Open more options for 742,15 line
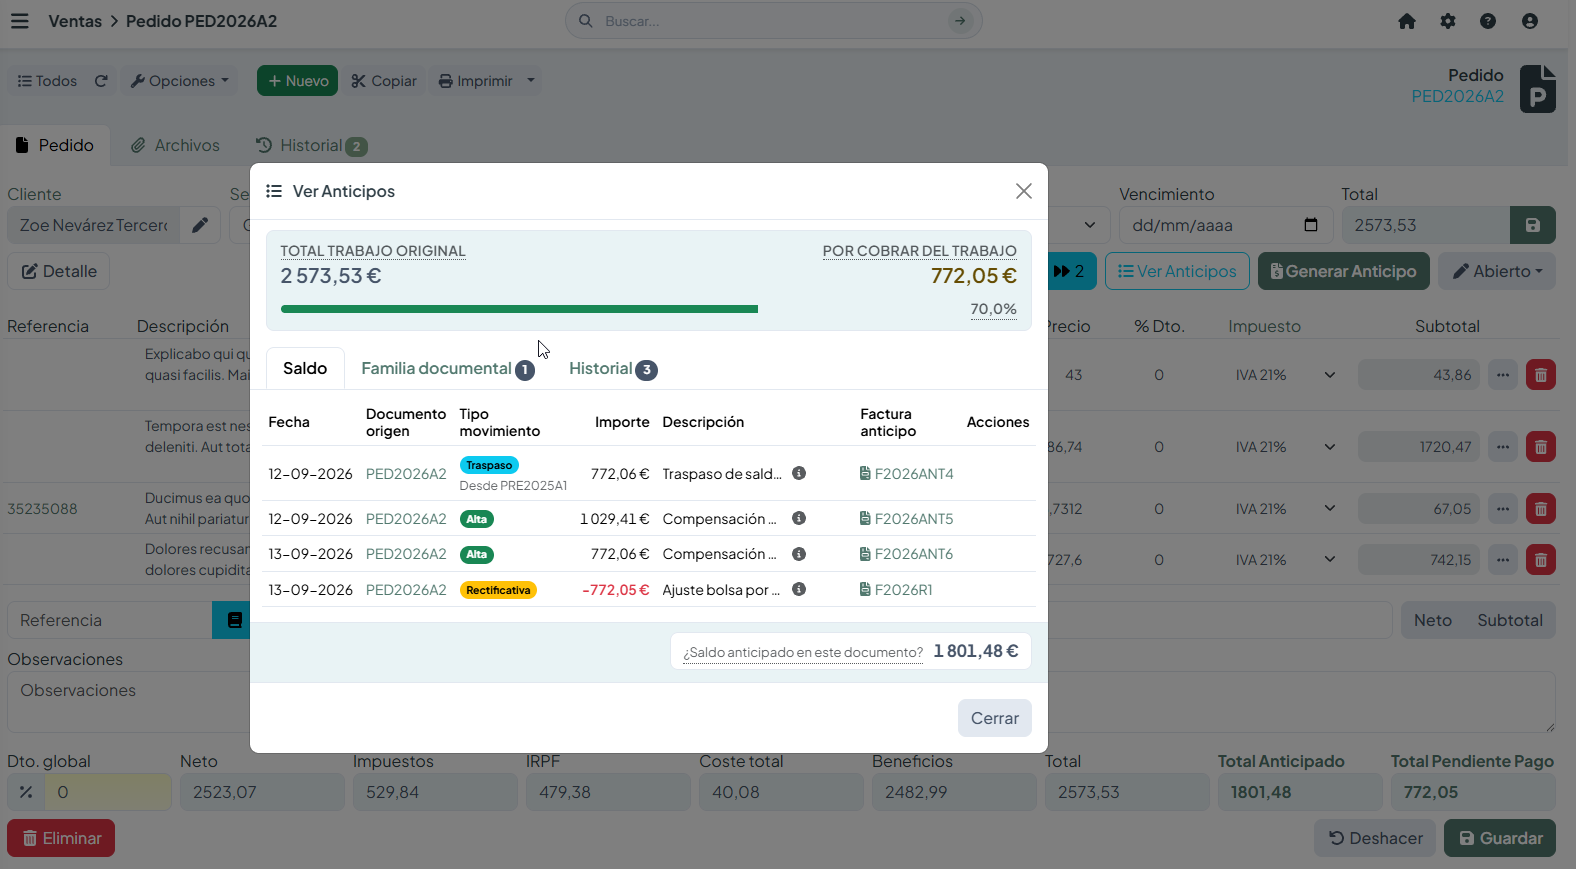 [1503, 560]
